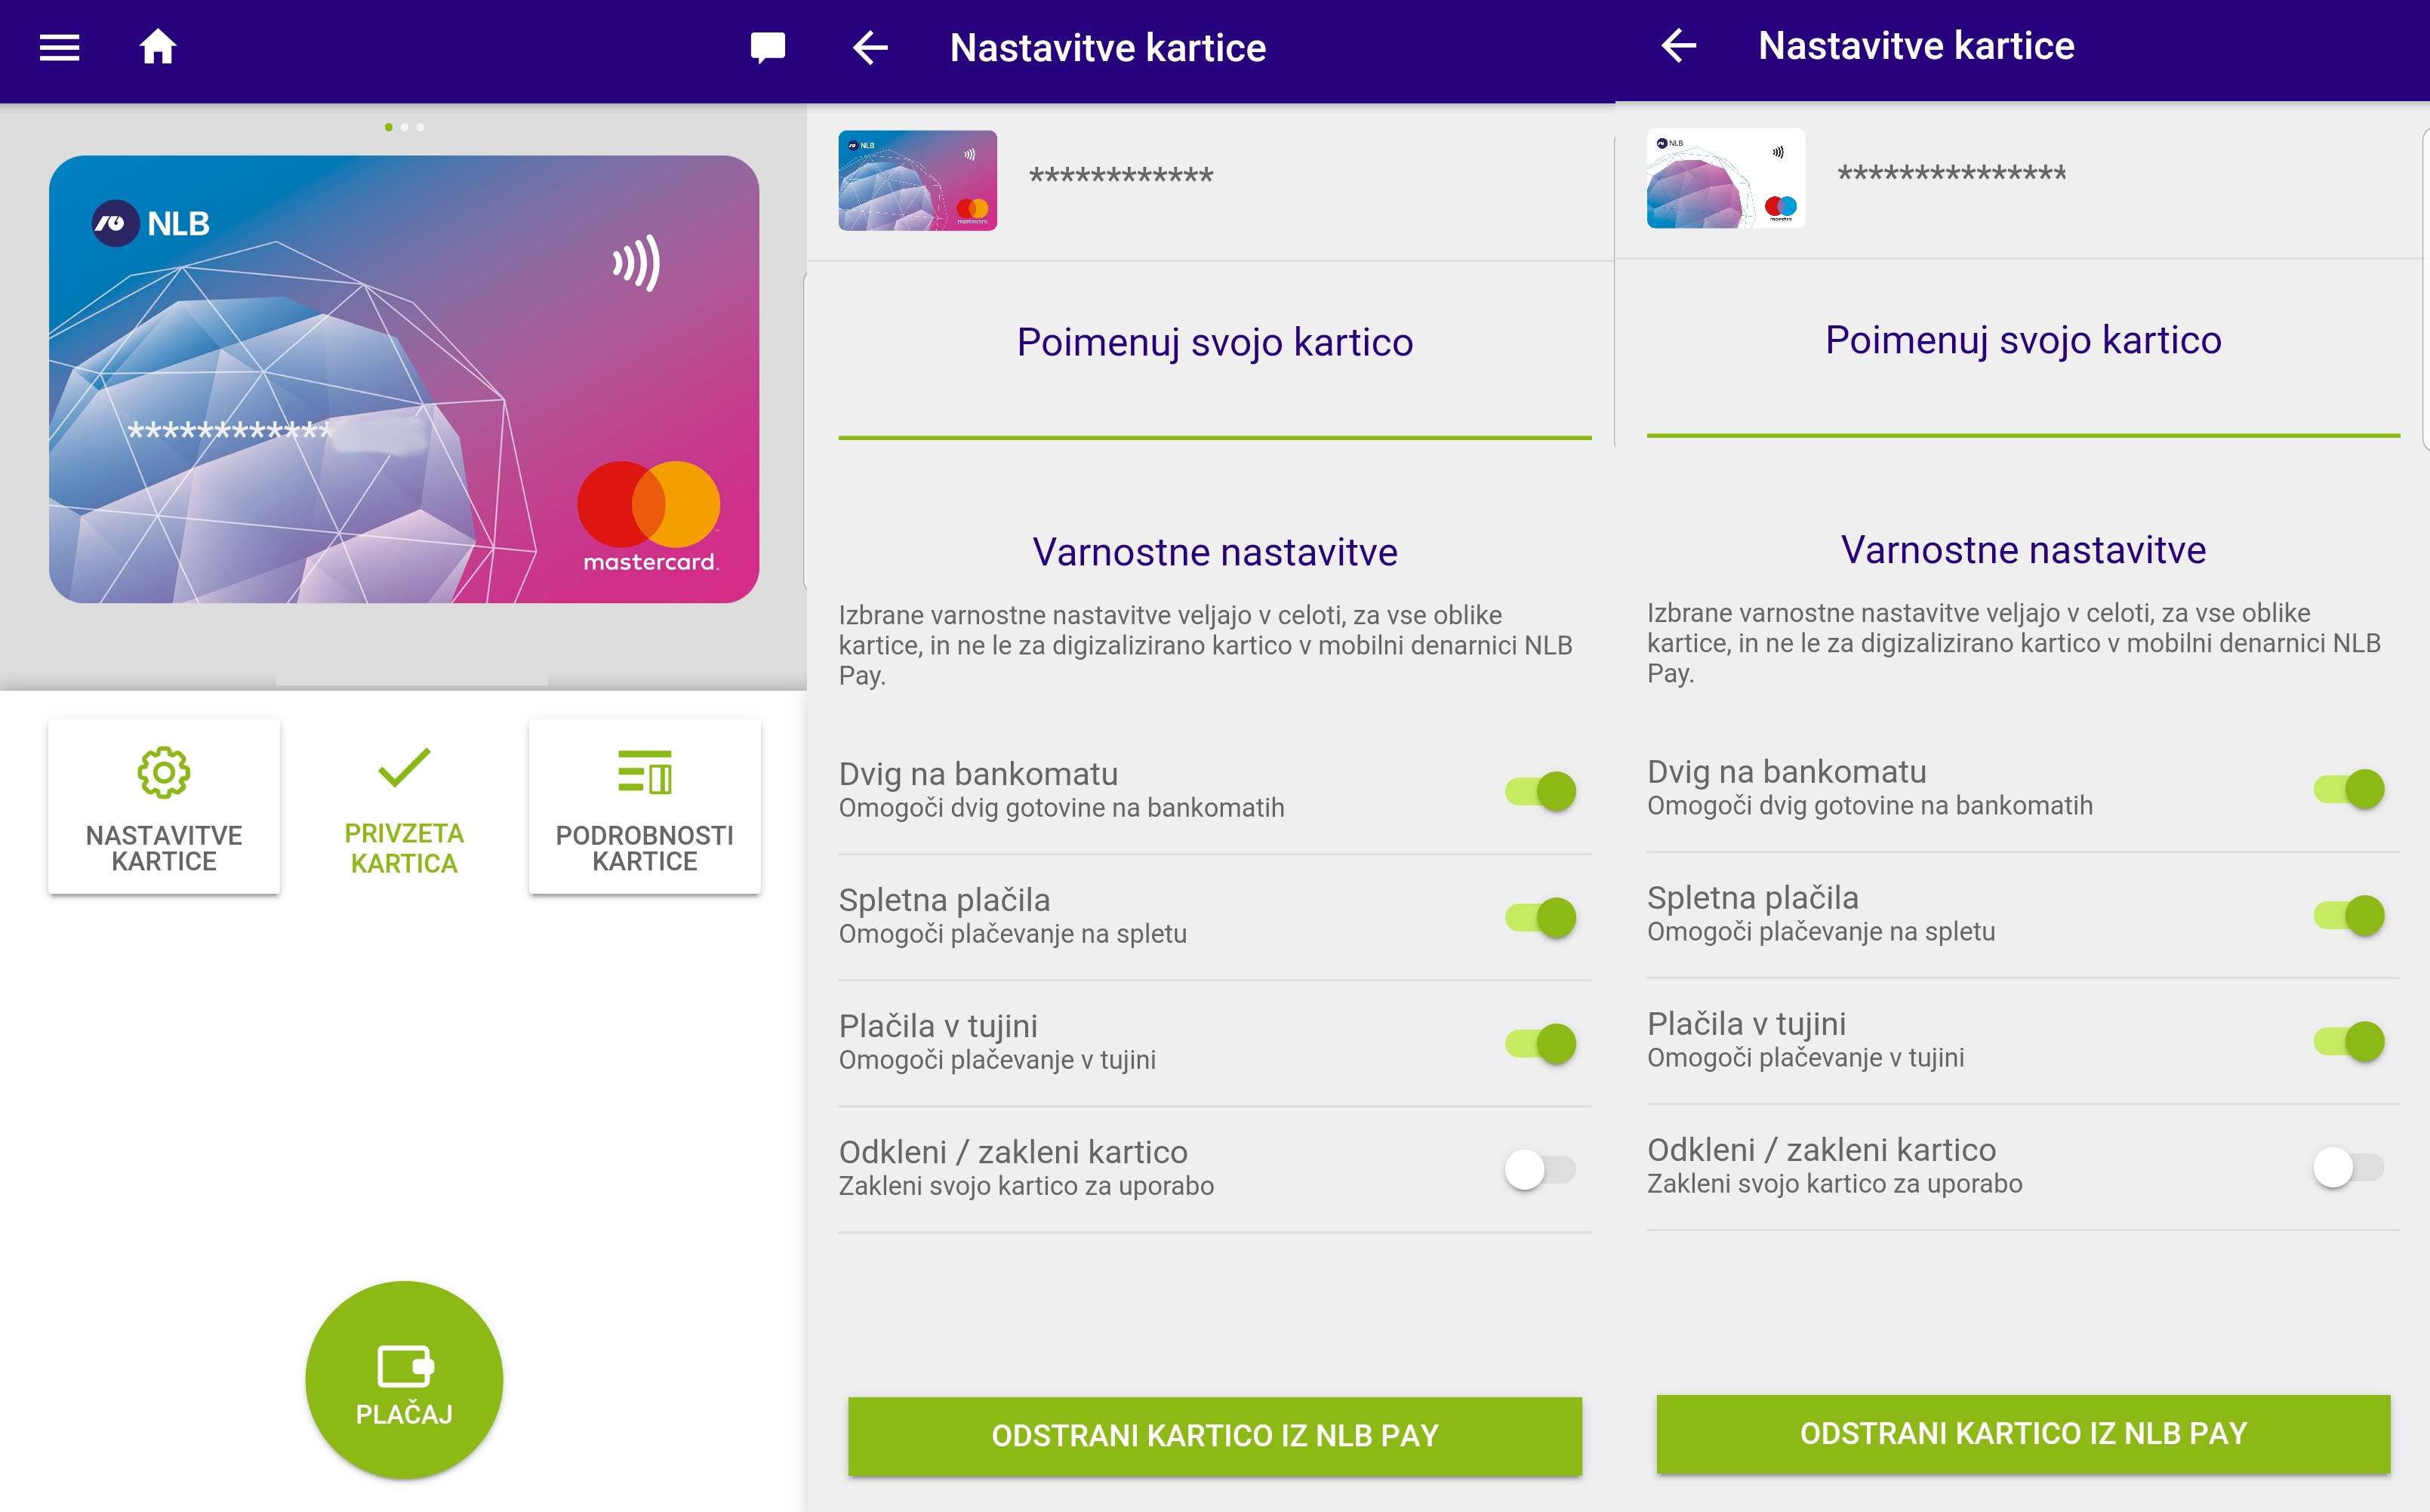Enable card lock switch in middle panel
Screen dimensions: 2430x1512
pos(1541,1169)
